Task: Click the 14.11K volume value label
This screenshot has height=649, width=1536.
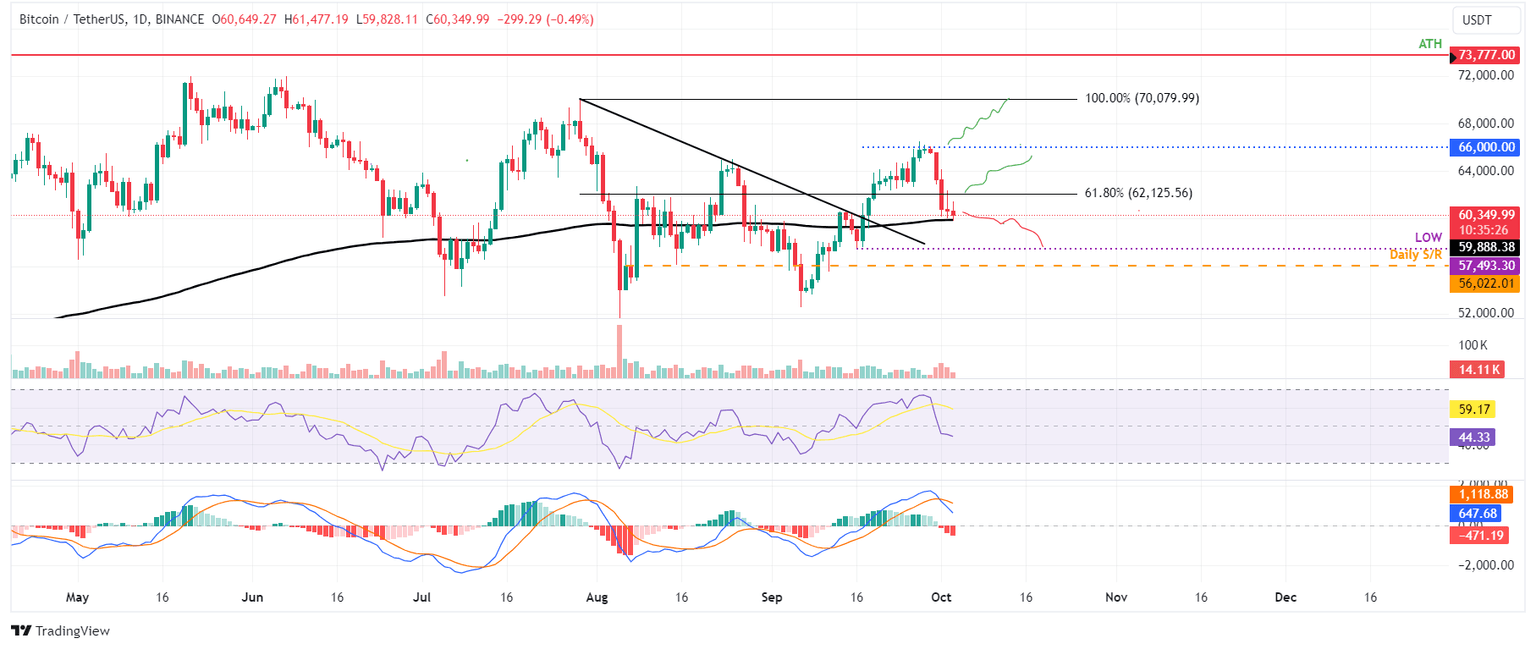Action: (1476, 370)
